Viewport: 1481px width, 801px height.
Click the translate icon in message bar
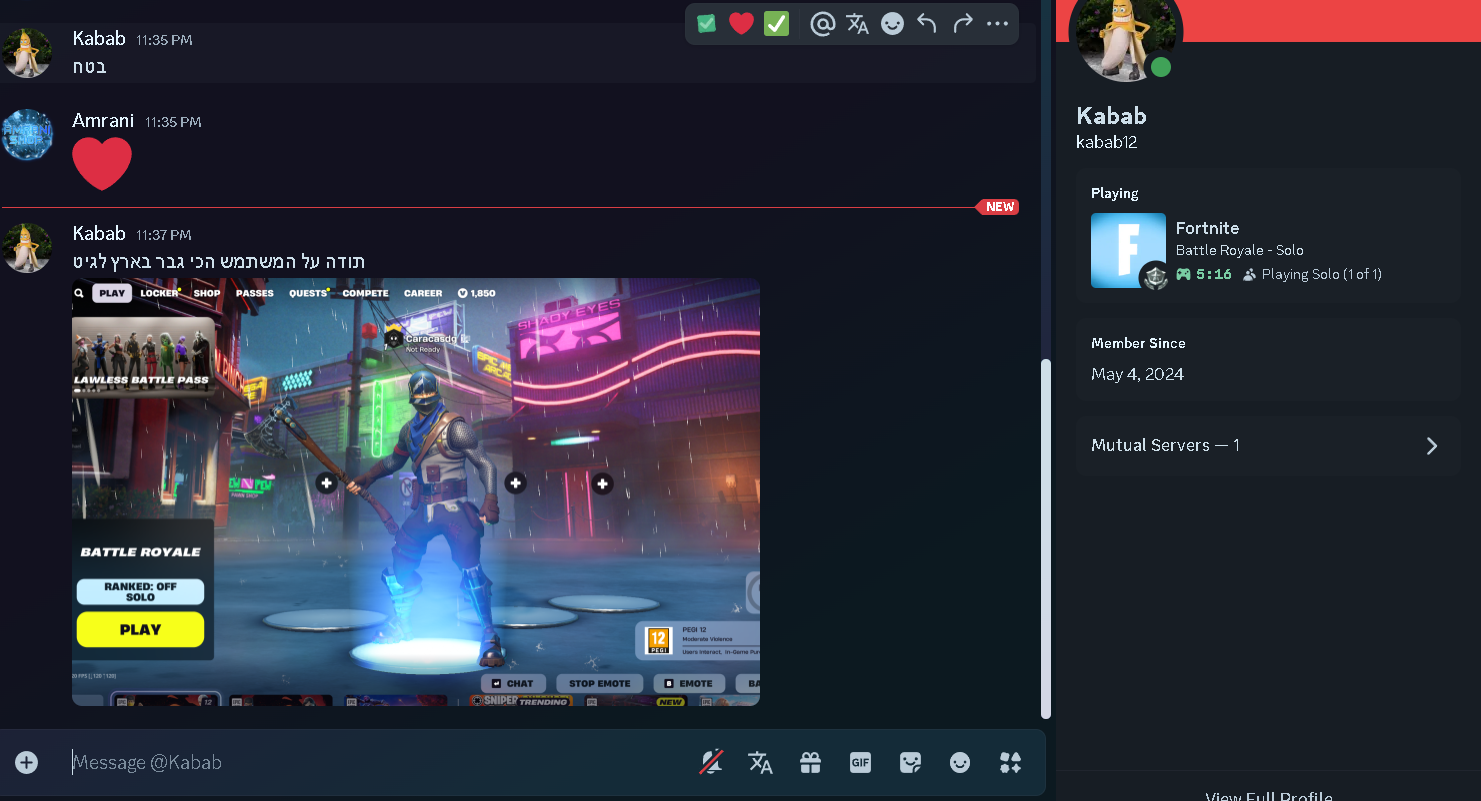point(761,763)
